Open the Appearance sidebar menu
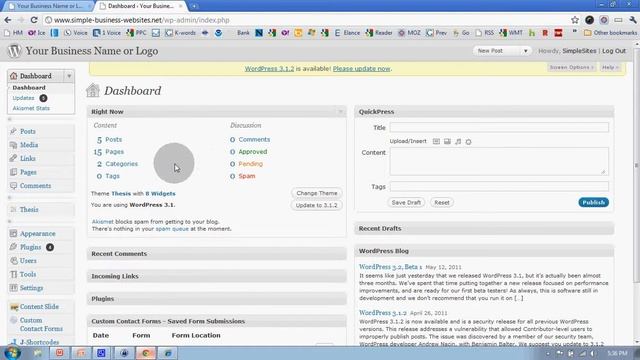The width and height of the screenshot is (640, 360). (38, 233)
